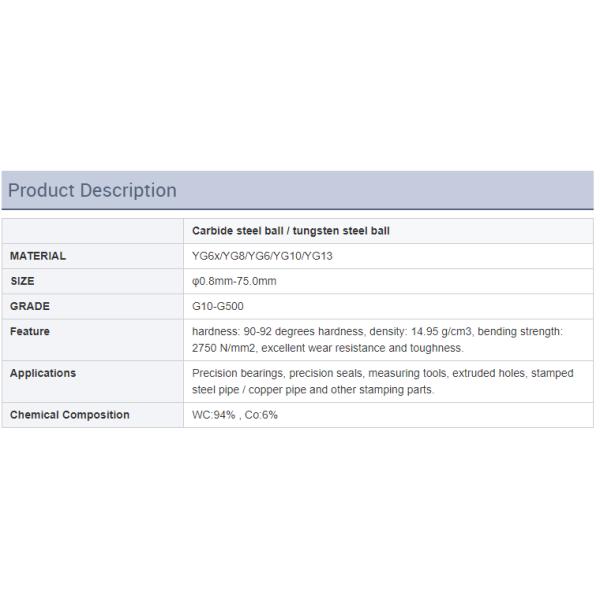
Task: Click the 2750 N/mm2 wear resistance line
Action: tap(327, 348)
